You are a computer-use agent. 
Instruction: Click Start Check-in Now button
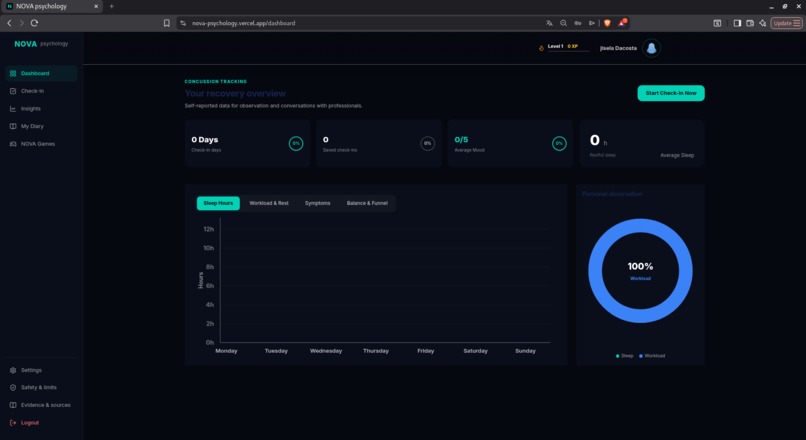[671, 93]
